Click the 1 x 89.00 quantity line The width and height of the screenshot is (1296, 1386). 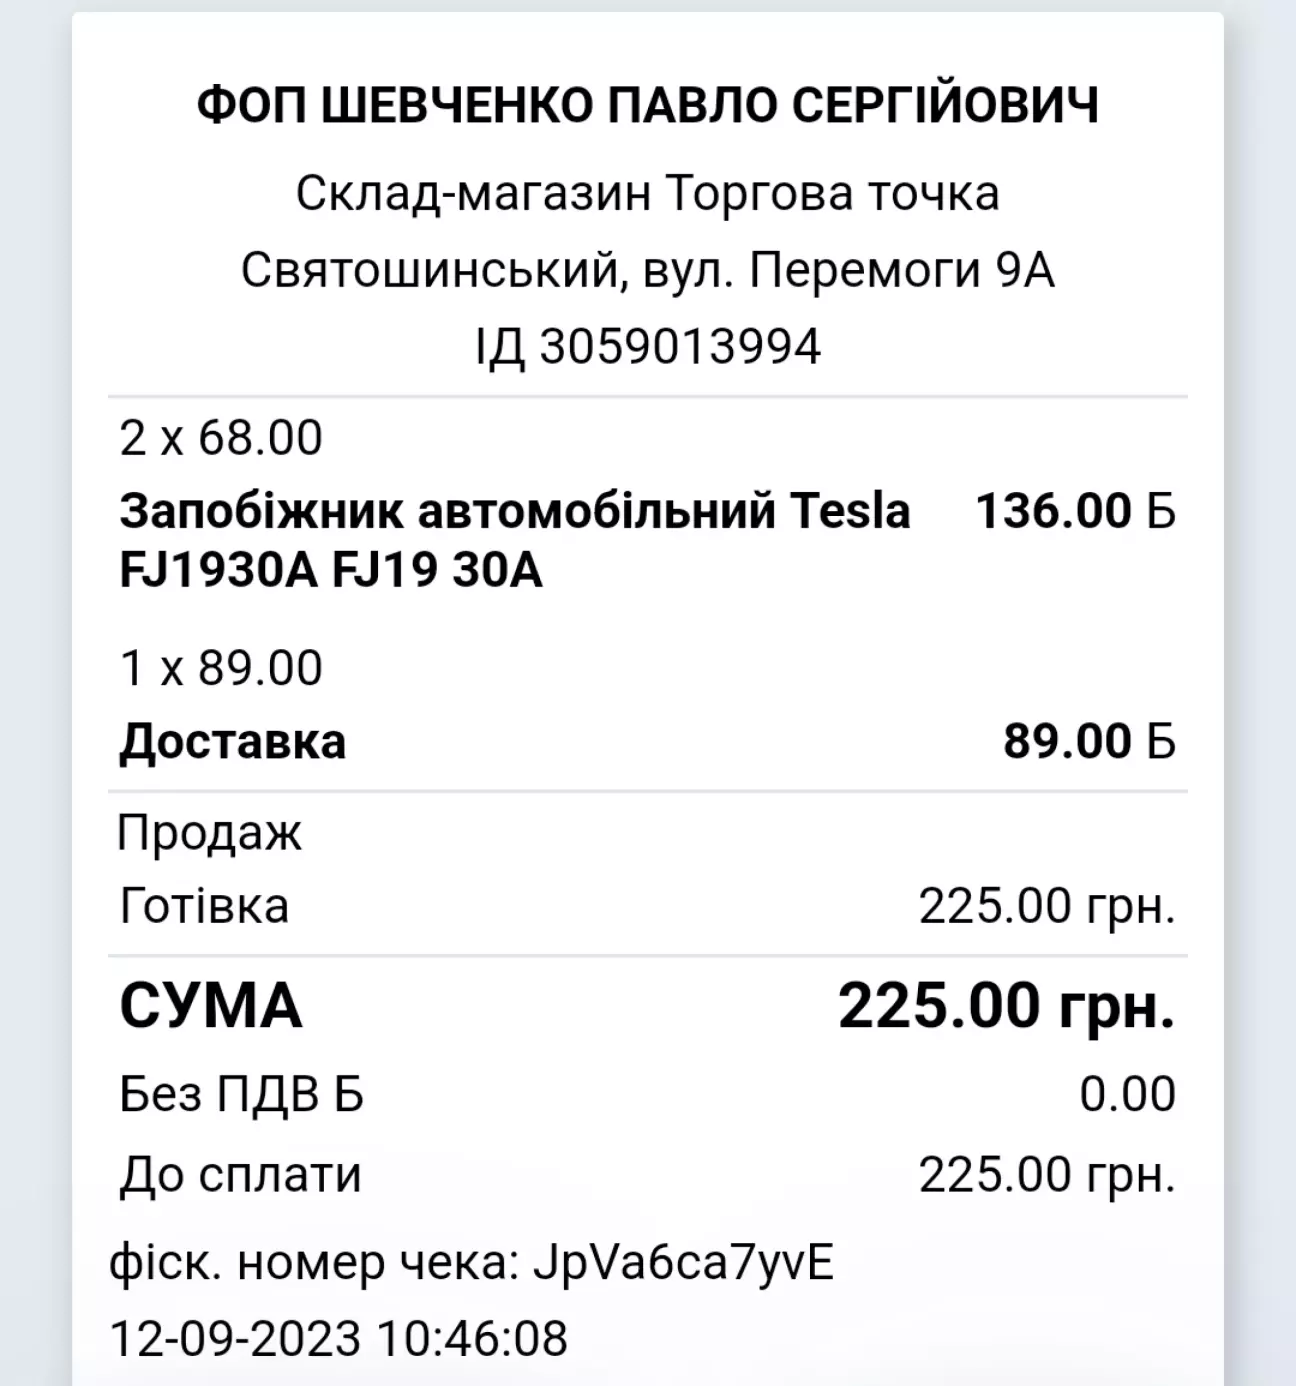pyautogui.click(x=221, y=668)
